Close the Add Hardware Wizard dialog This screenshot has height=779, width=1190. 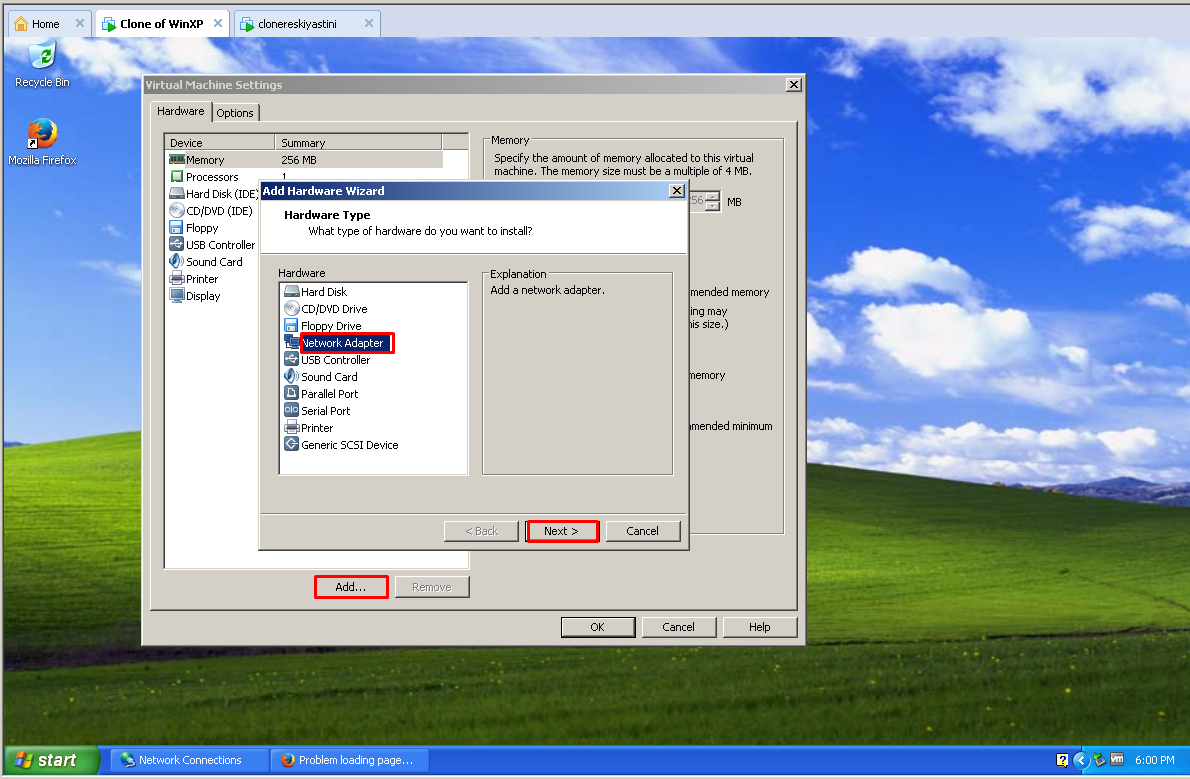point(677,191)
